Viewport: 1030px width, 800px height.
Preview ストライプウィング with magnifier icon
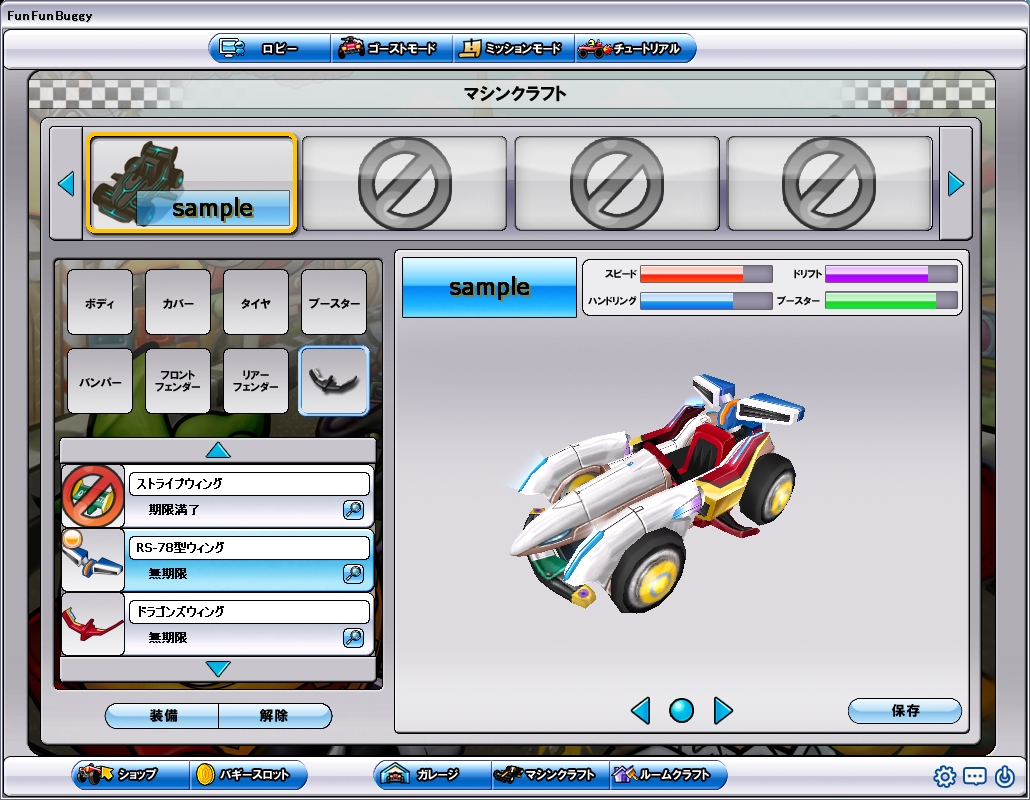point(353,510)
